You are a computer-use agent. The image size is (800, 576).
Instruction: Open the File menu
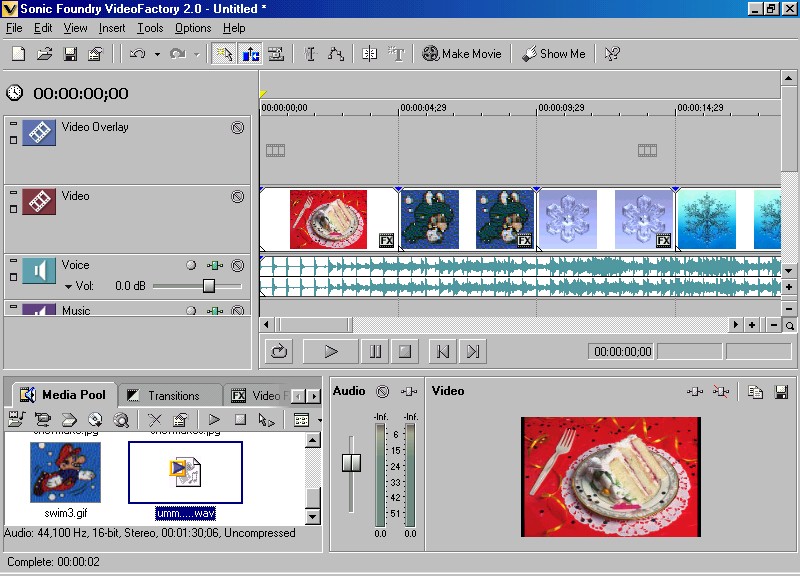pos(14,28)
